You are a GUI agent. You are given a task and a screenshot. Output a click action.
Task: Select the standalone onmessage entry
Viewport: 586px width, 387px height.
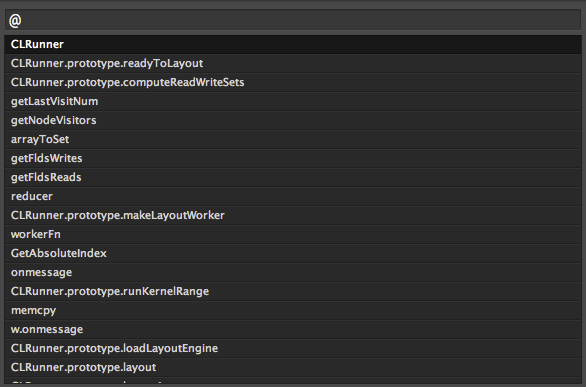click(293, 273)
